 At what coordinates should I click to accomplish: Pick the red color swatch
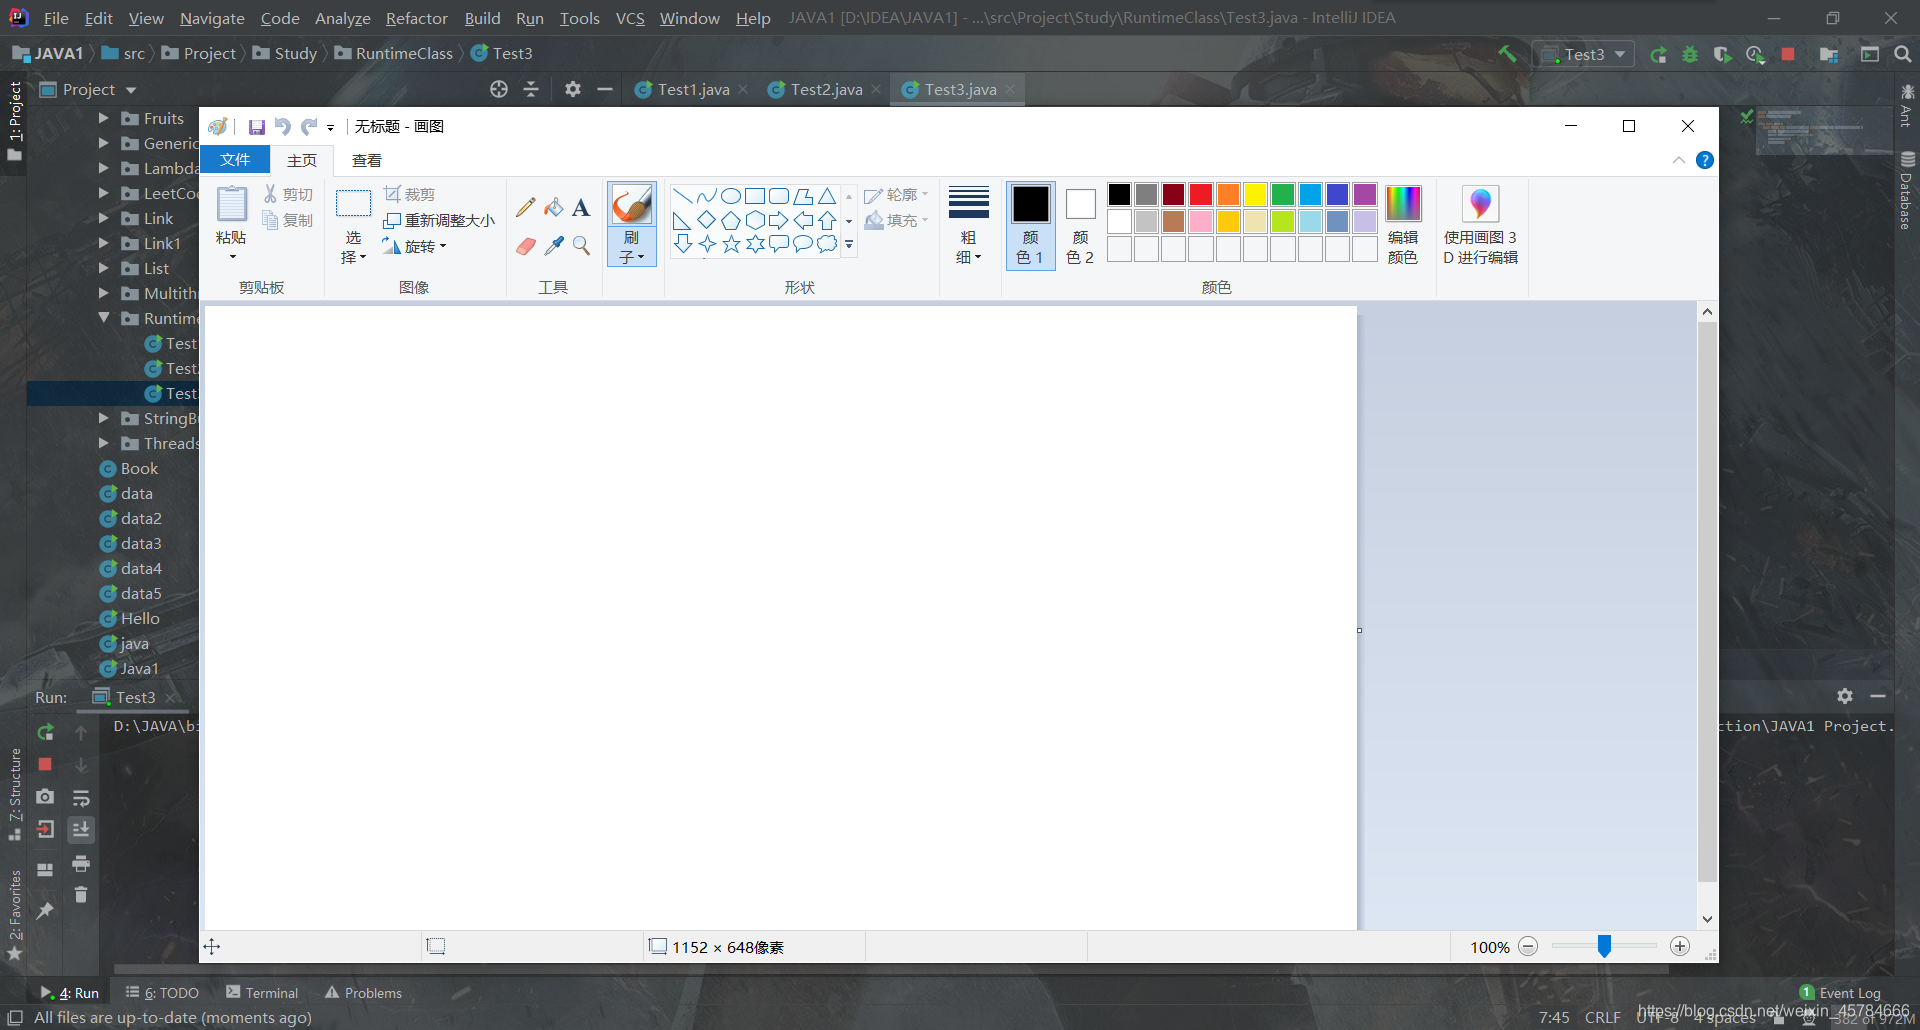point(1201,194)
